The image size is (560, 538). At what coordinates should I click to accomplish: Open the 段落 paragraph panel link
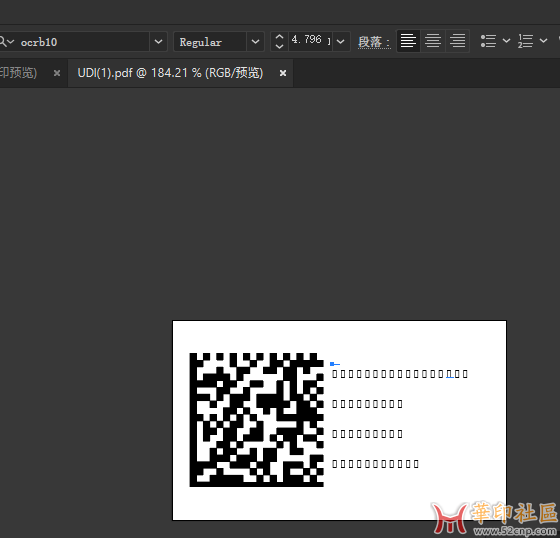click(374, 42)
